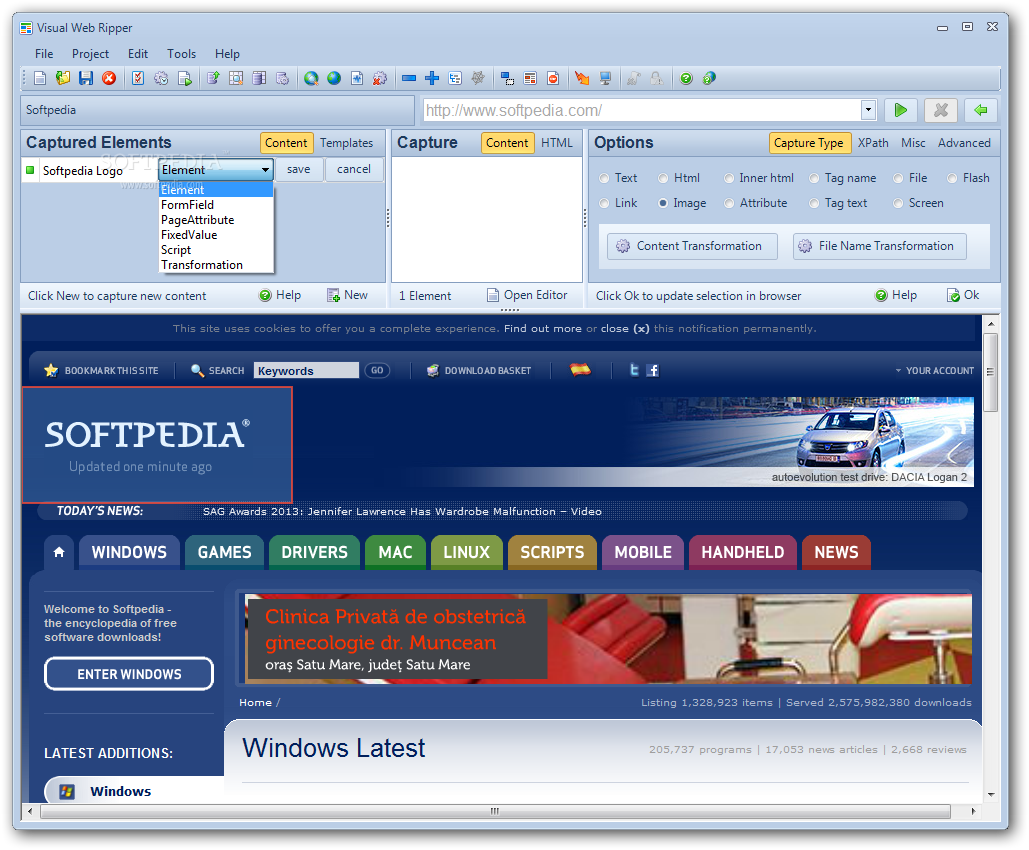This screenshot has height=850, width=1029.
Task: Select the Text capture type radio button
Action: (604, 179)
